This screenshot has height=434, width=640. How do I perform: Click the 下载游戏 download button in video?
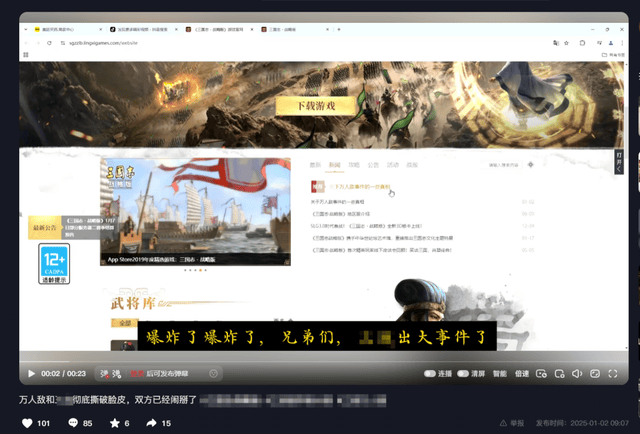[x=316, y=106]
